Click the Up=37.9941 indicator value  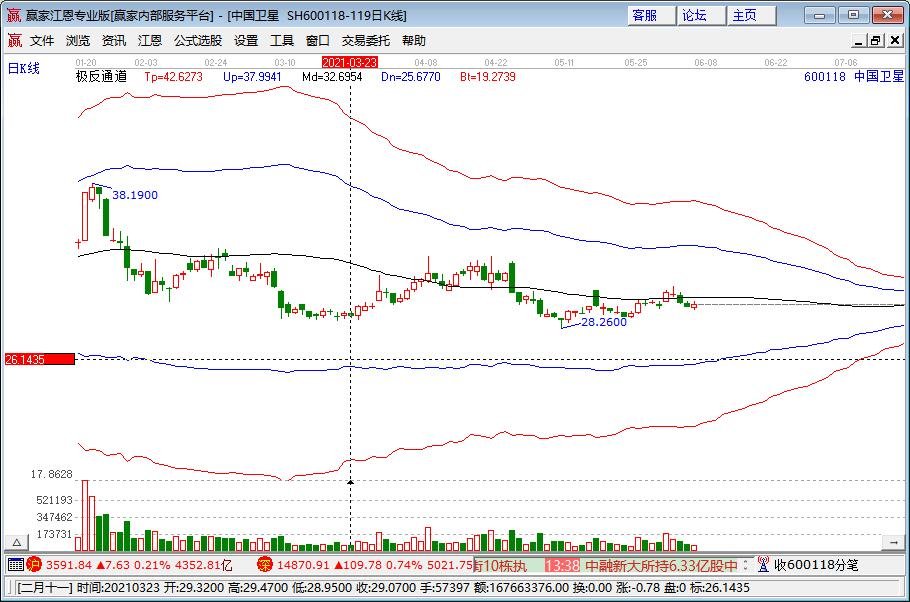[252, 77]
